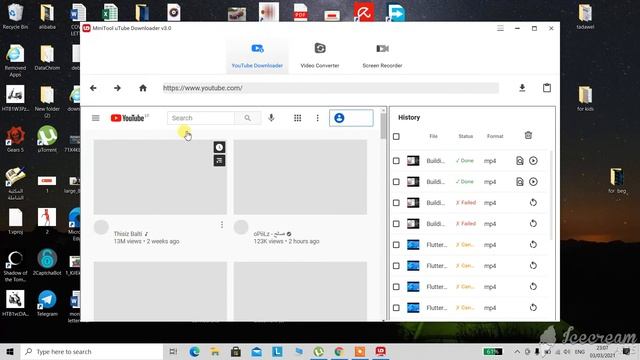Open File Explorer from the taskbar

pyautogui.click(x=215, y=351)
